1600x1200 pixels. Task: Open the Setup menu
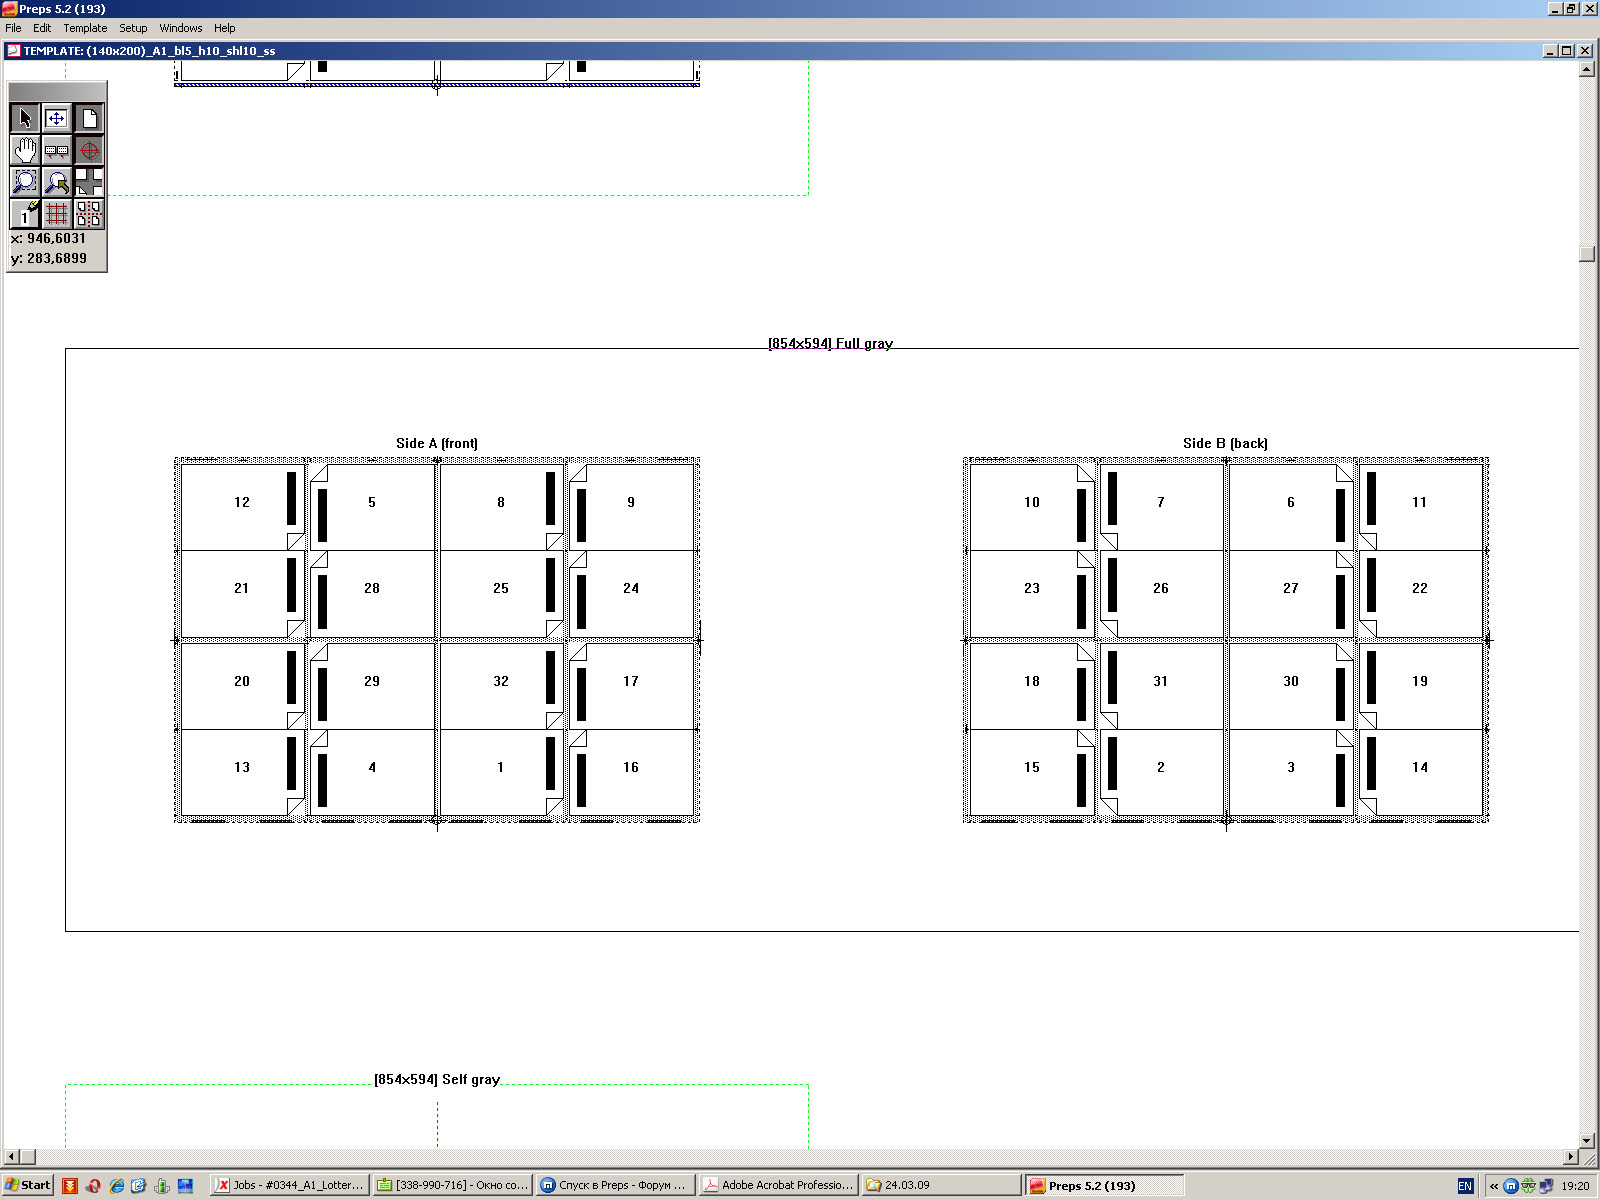pyautogui.click(x=133, y=28)
